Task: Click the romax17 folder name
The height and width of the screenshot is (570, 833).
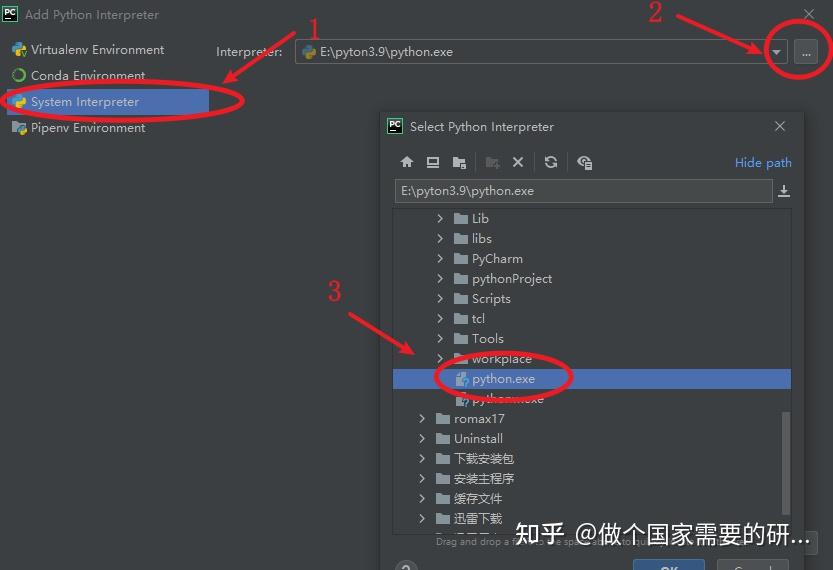Action: tap(479, 419)
